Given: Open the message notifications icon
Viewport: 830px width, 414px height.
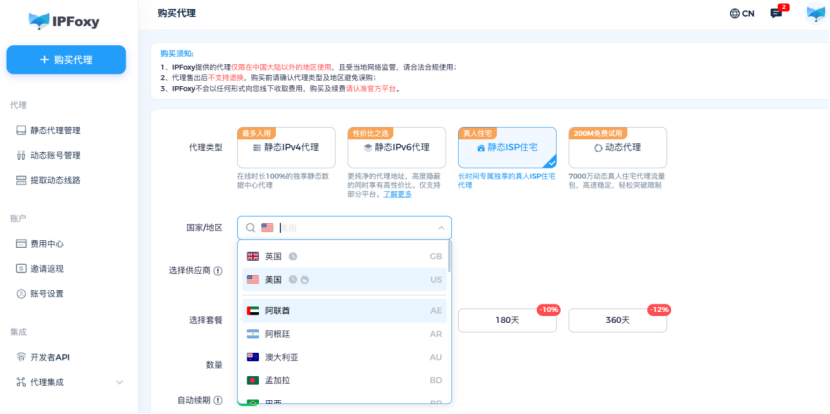Looking at the screenshot, I should click(x=776, y=14).
